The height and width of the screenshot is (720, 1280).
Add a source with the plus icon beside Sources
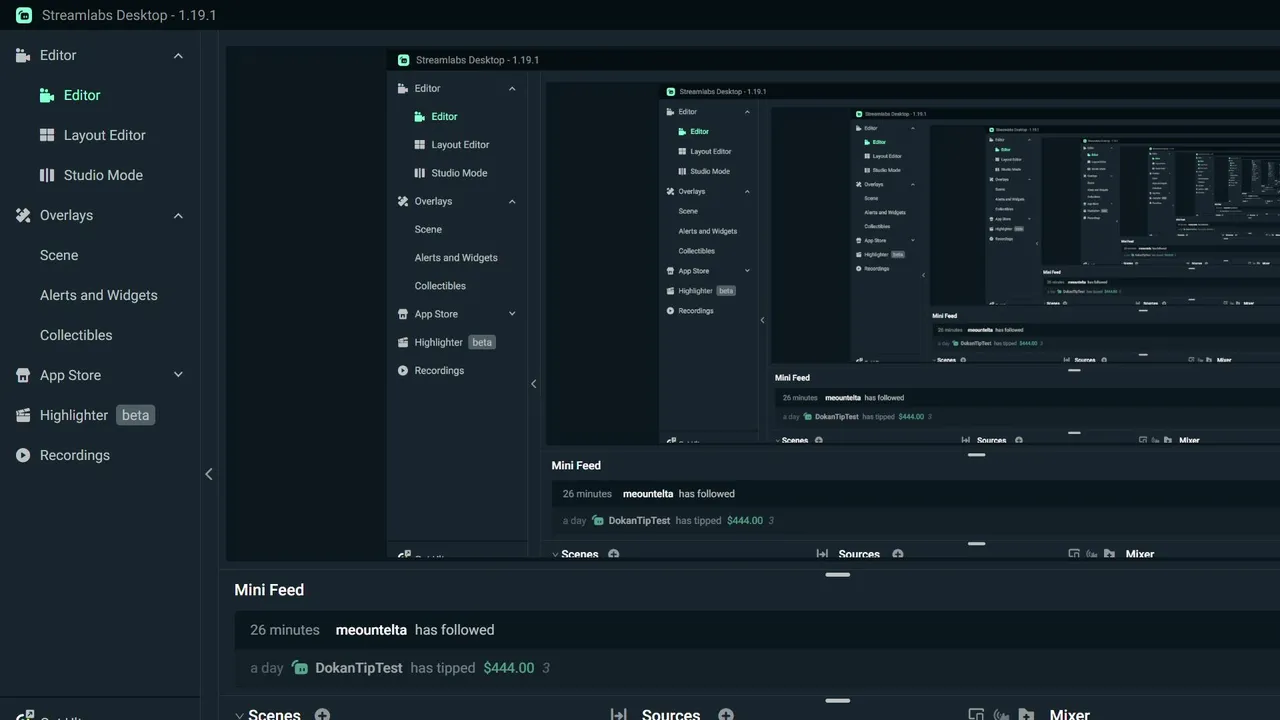(726, 715)
